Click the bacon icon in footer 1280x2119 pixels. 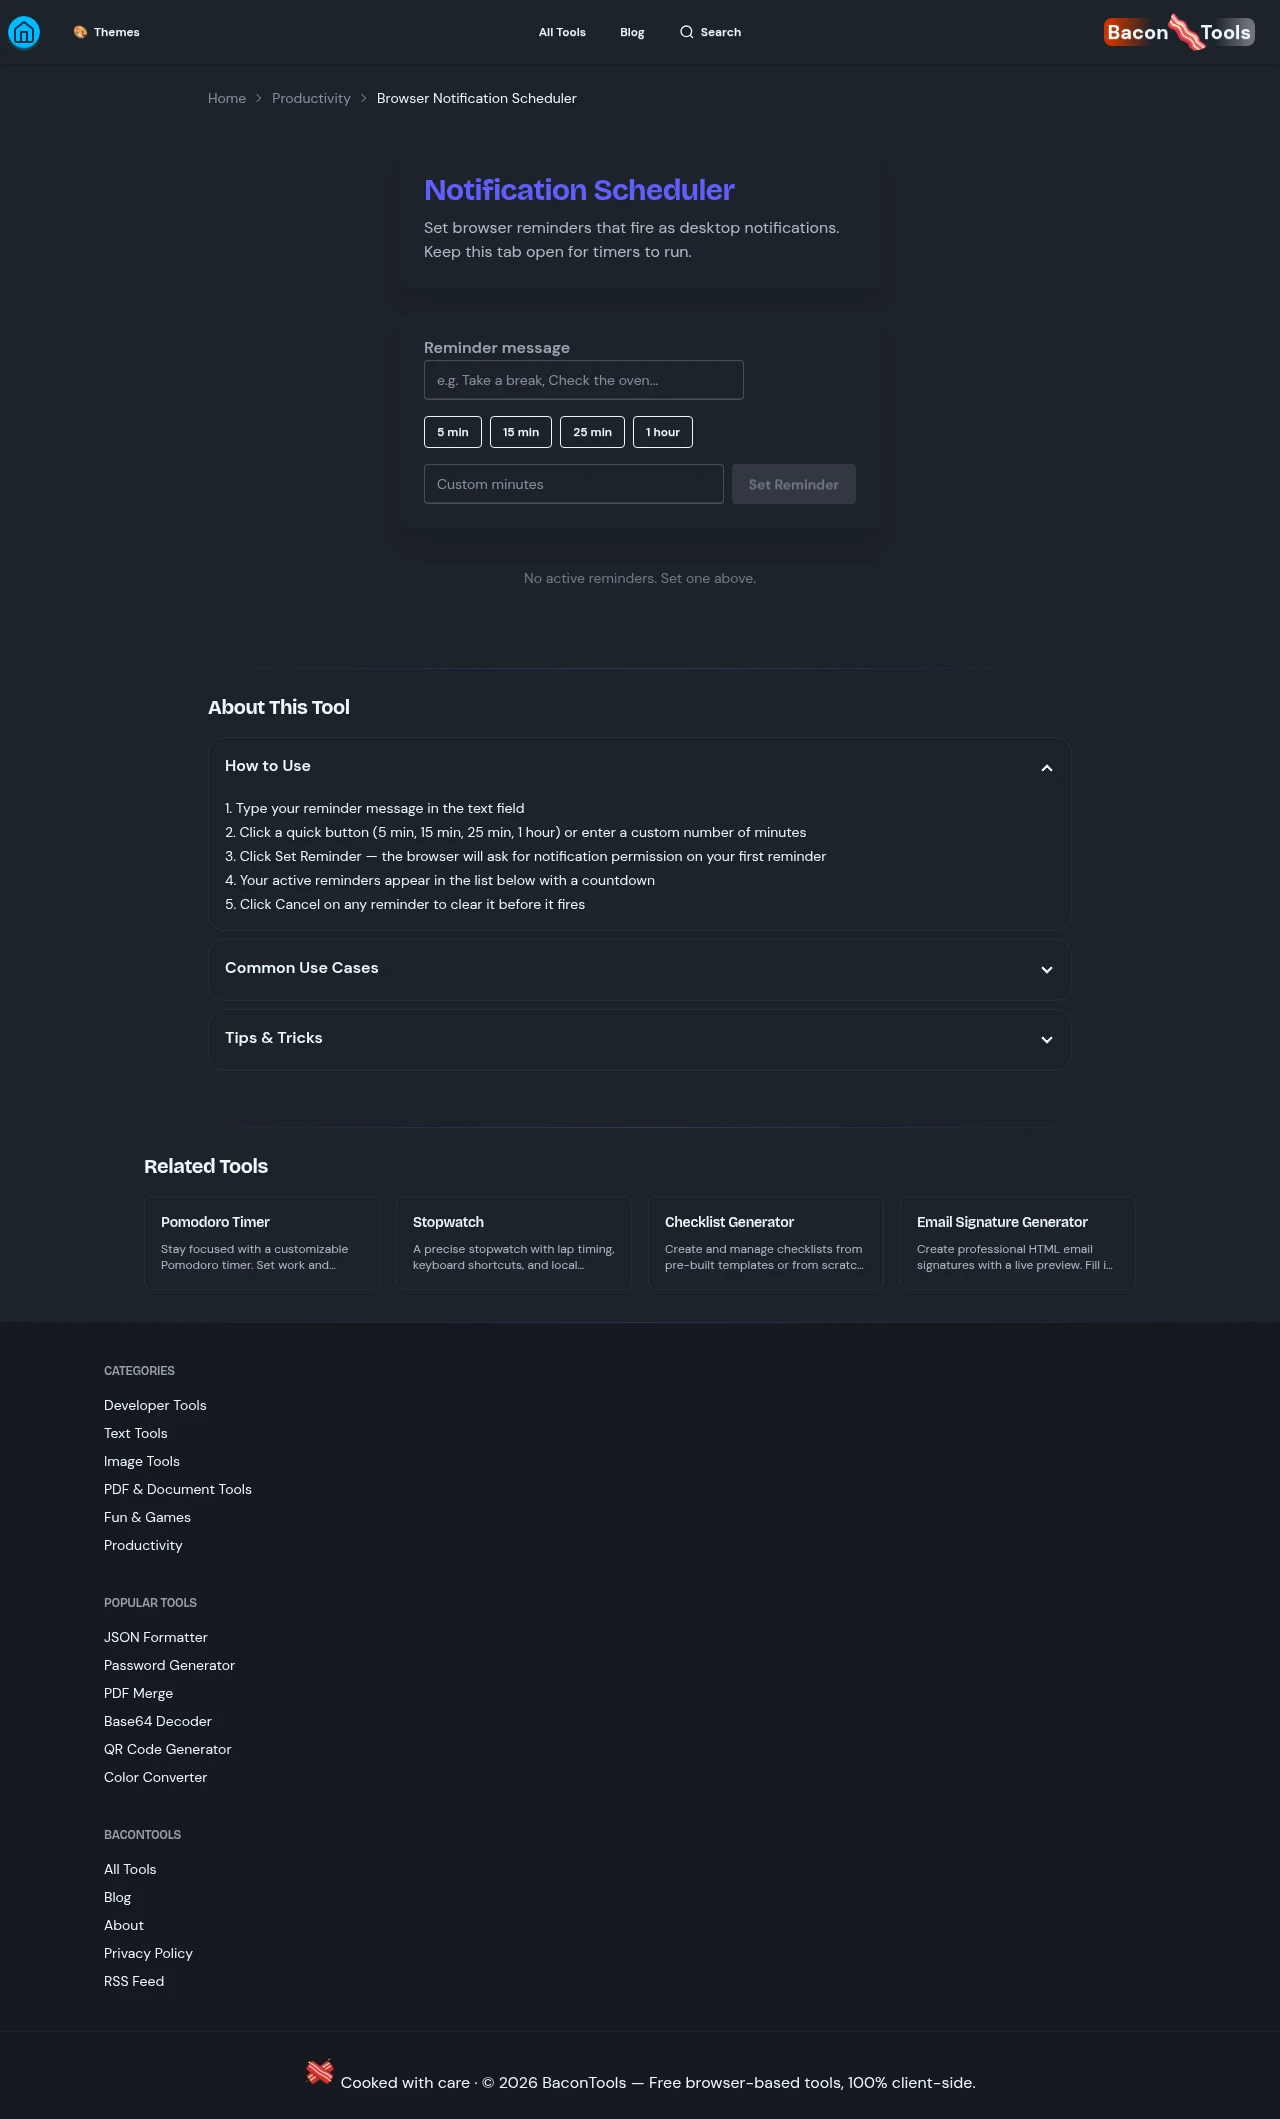tap(319, 2072)
